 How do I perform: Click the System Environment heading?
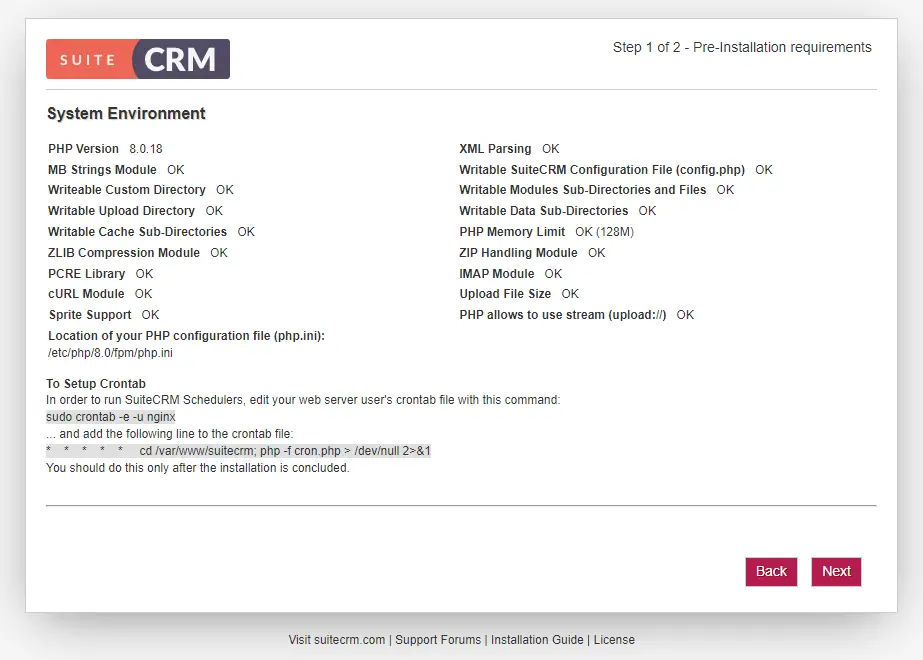[126, 114]
